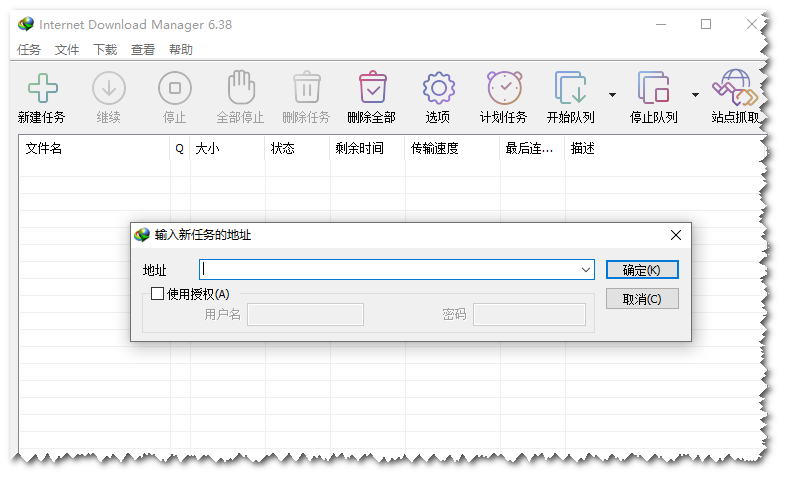Expand the 开始队列 dropdown arrow
The height and width of the screenshot is (479, 786).
(612, 95)
